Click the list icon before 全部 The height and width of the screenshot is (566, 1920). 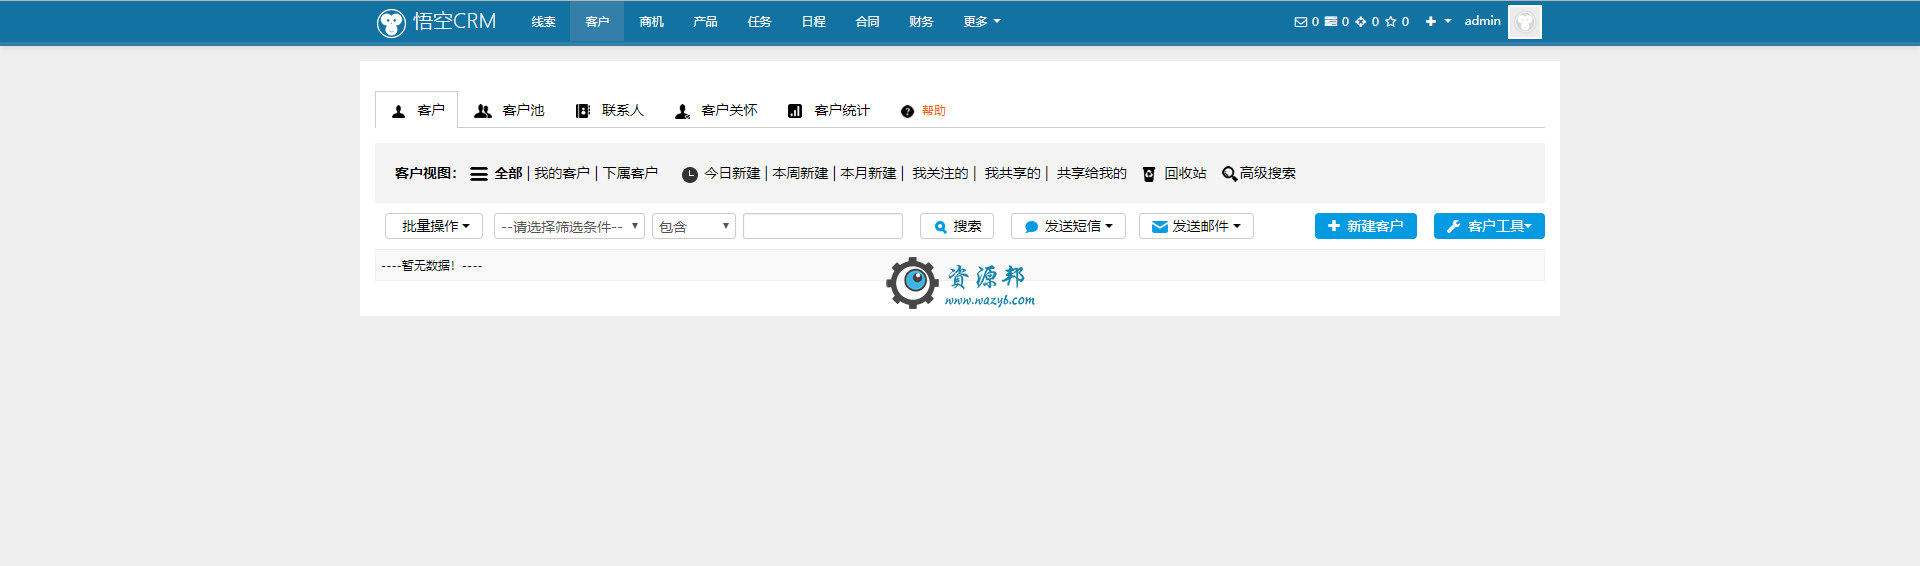[x=479, y=174]
